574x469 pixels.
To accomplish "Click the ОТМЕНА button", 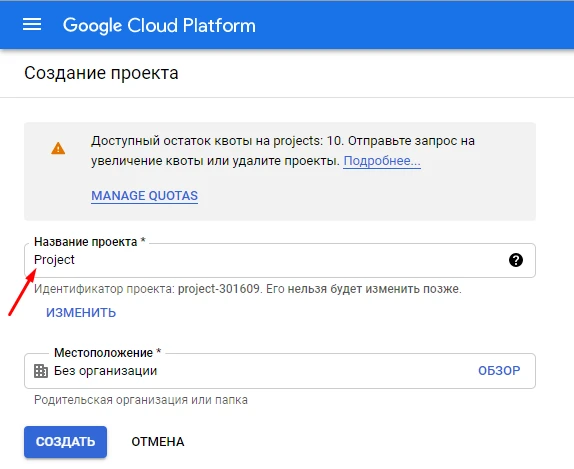I will [158, 442].
